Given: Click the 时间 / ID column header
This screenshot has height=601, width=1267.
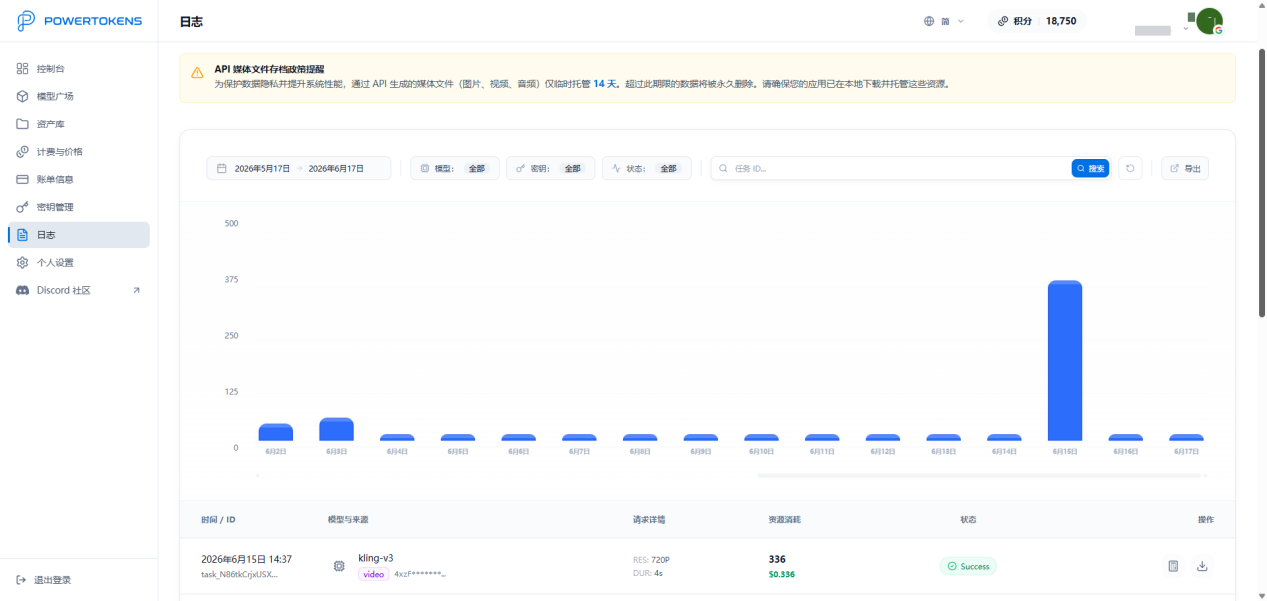Looking at the screenshot, I should [218, 520].
